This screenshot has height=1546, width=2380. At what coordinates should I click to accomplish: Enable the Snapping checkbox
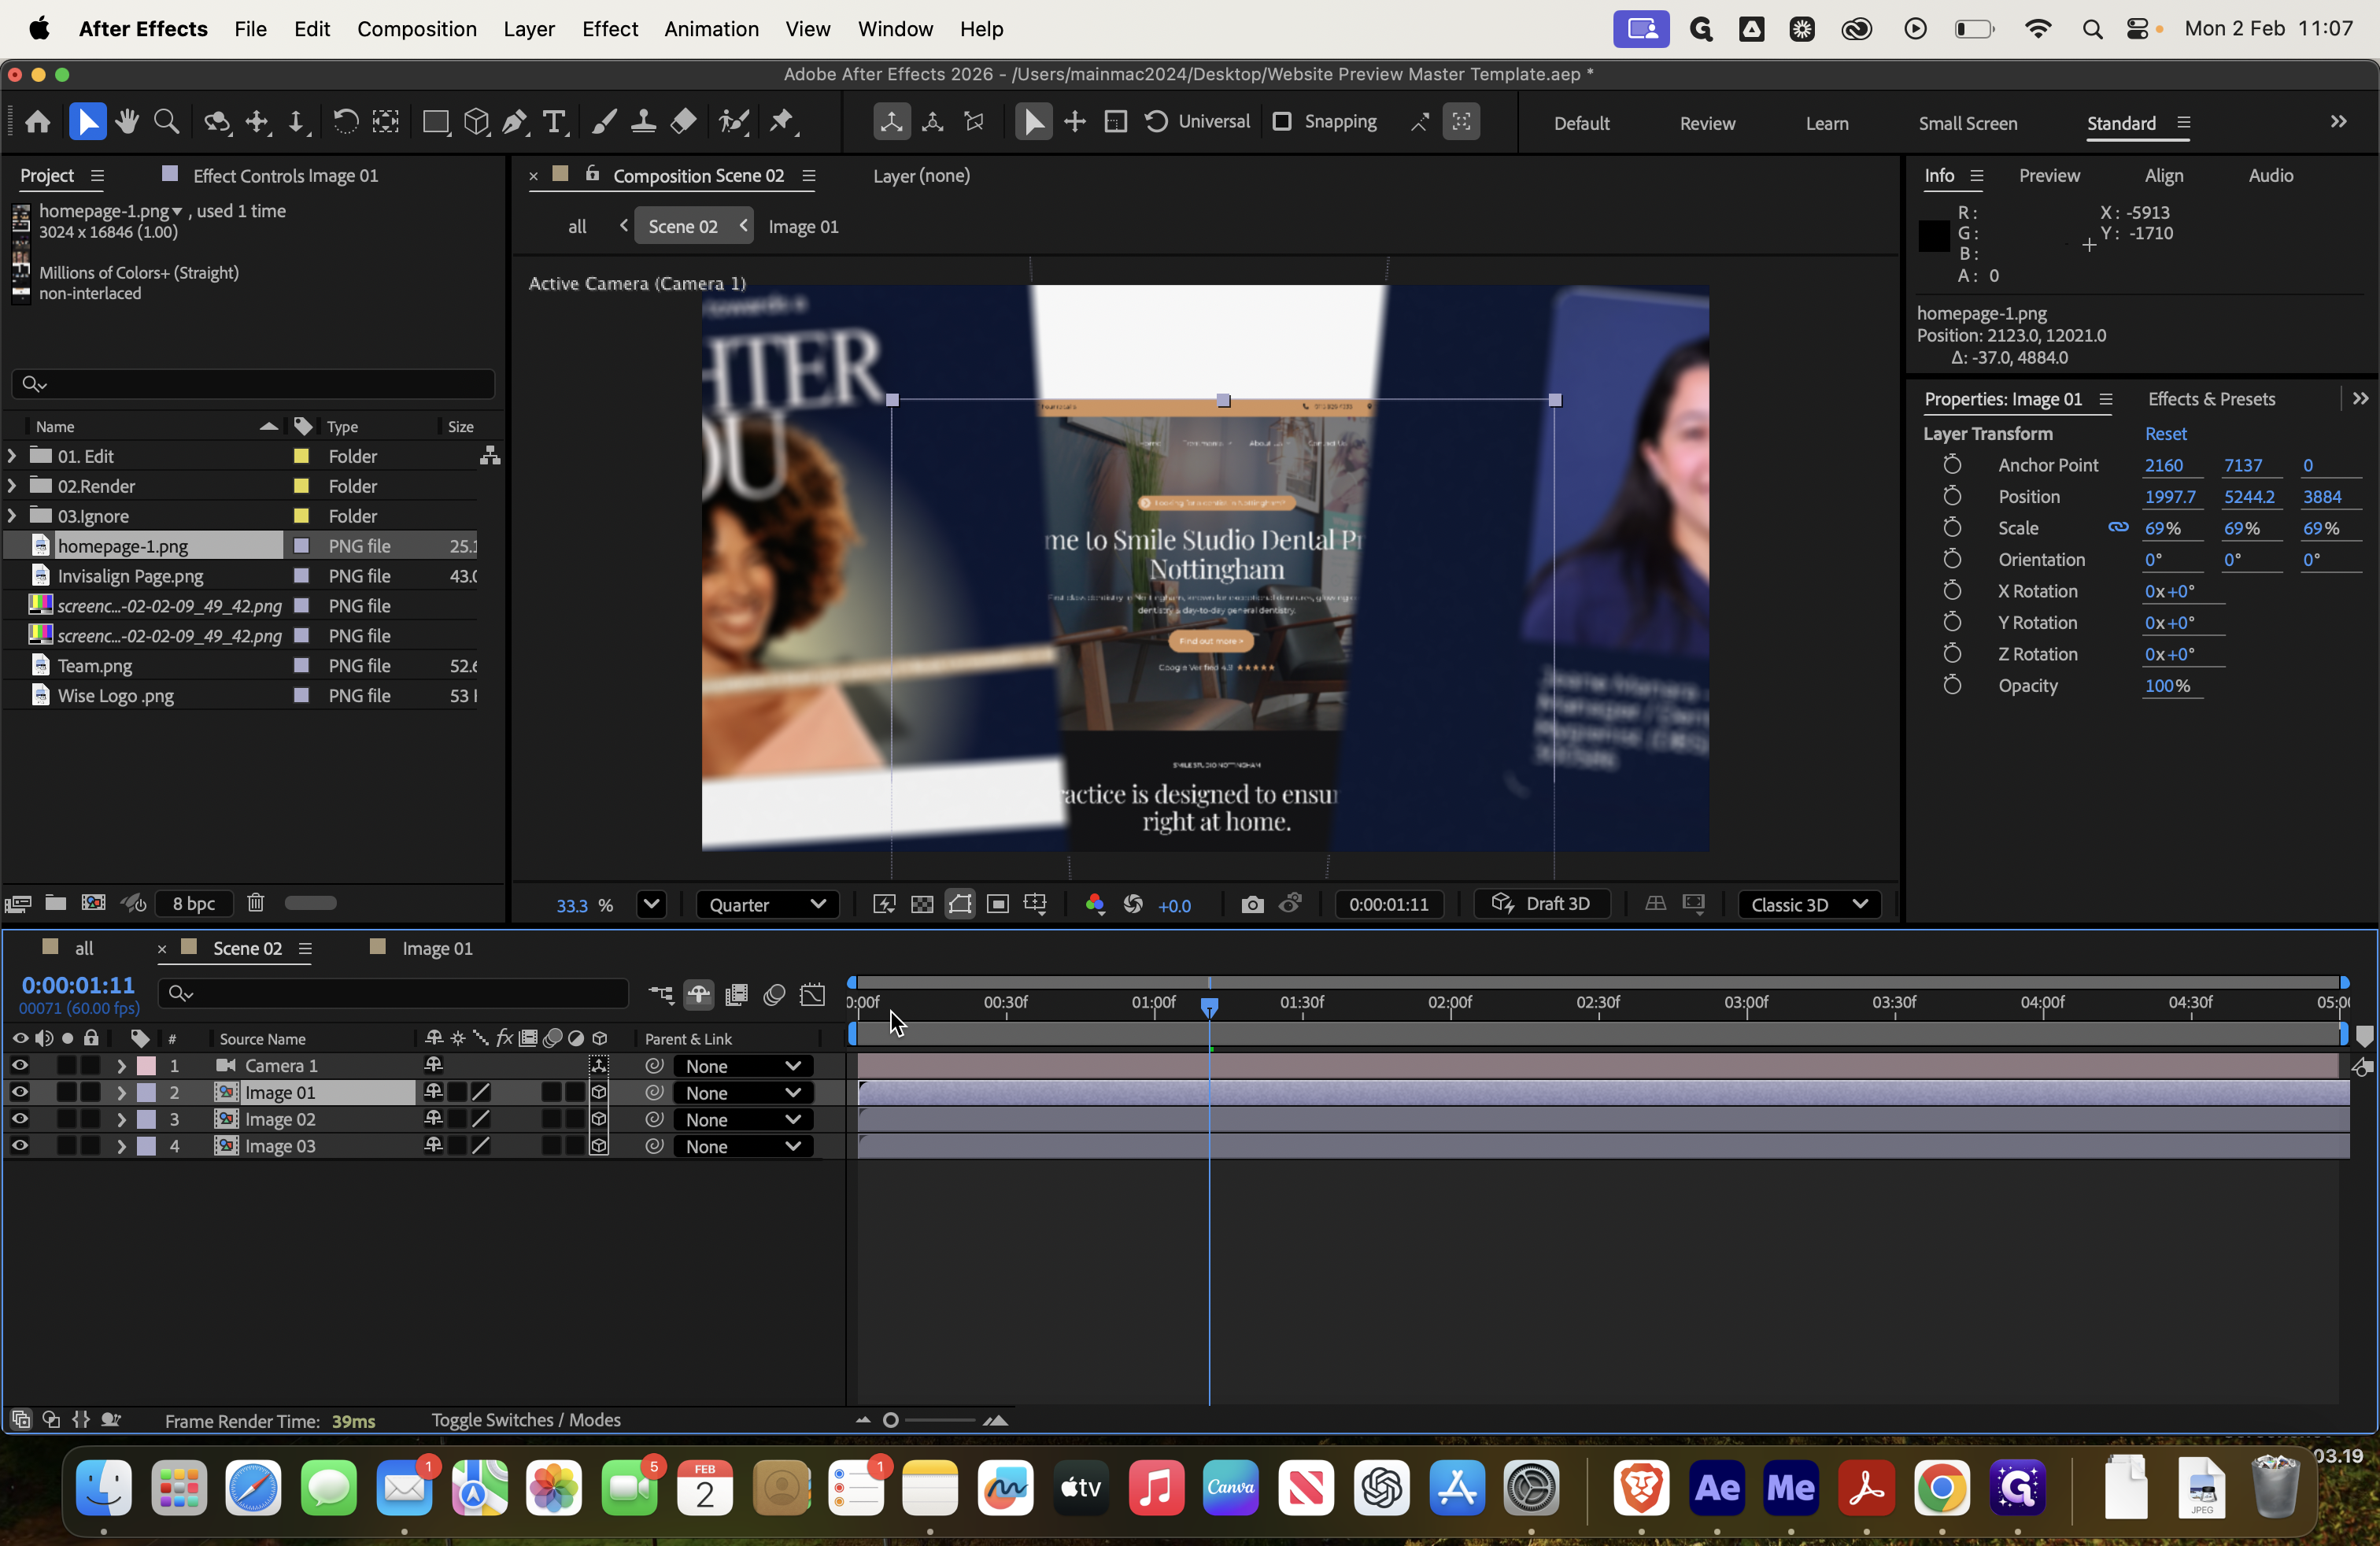click(x=1282, y=121)
